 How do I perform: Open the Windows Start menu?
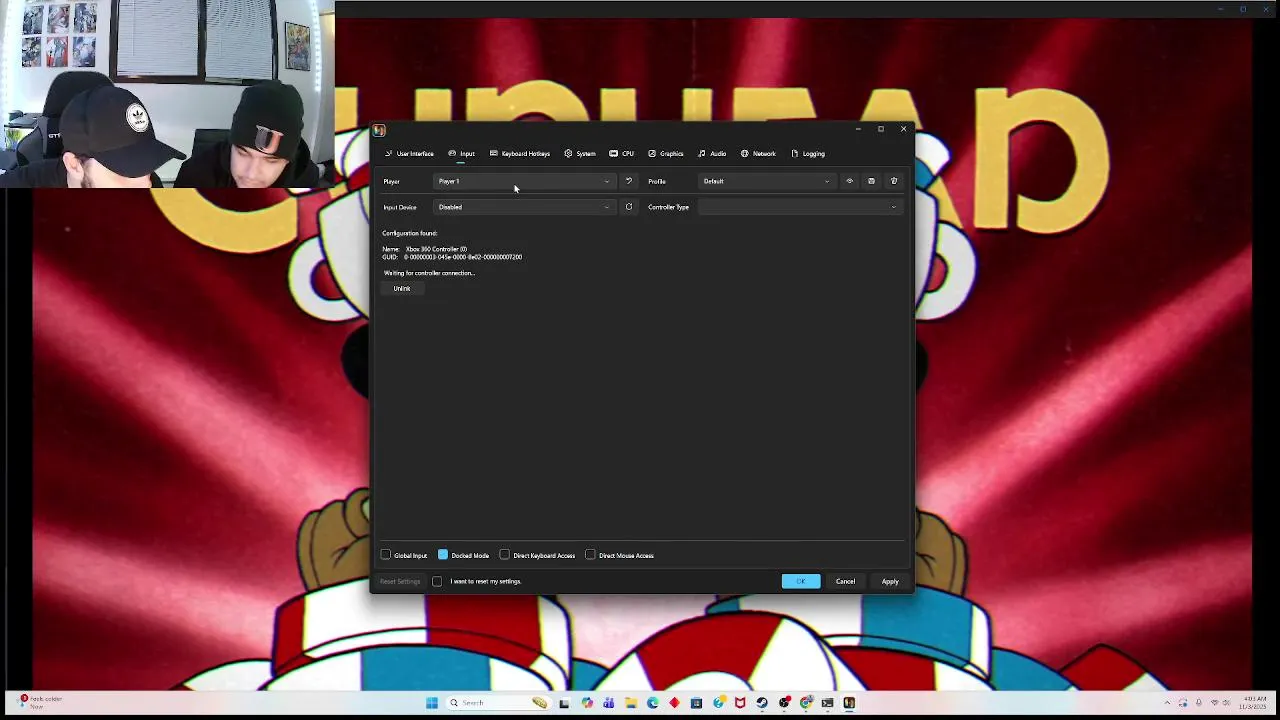(x=432, y=703)
